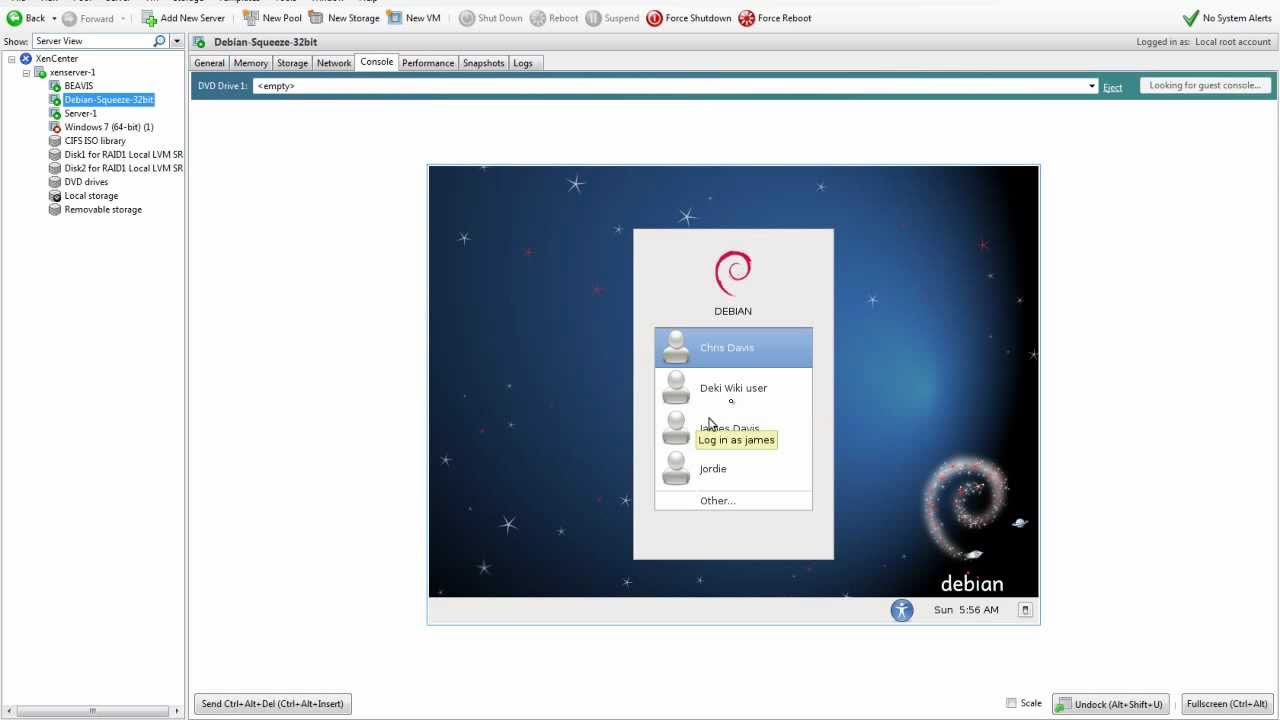Click Send Ctrl+Alt+Del button
1280x720 pixels.
(x=272, y=704)
